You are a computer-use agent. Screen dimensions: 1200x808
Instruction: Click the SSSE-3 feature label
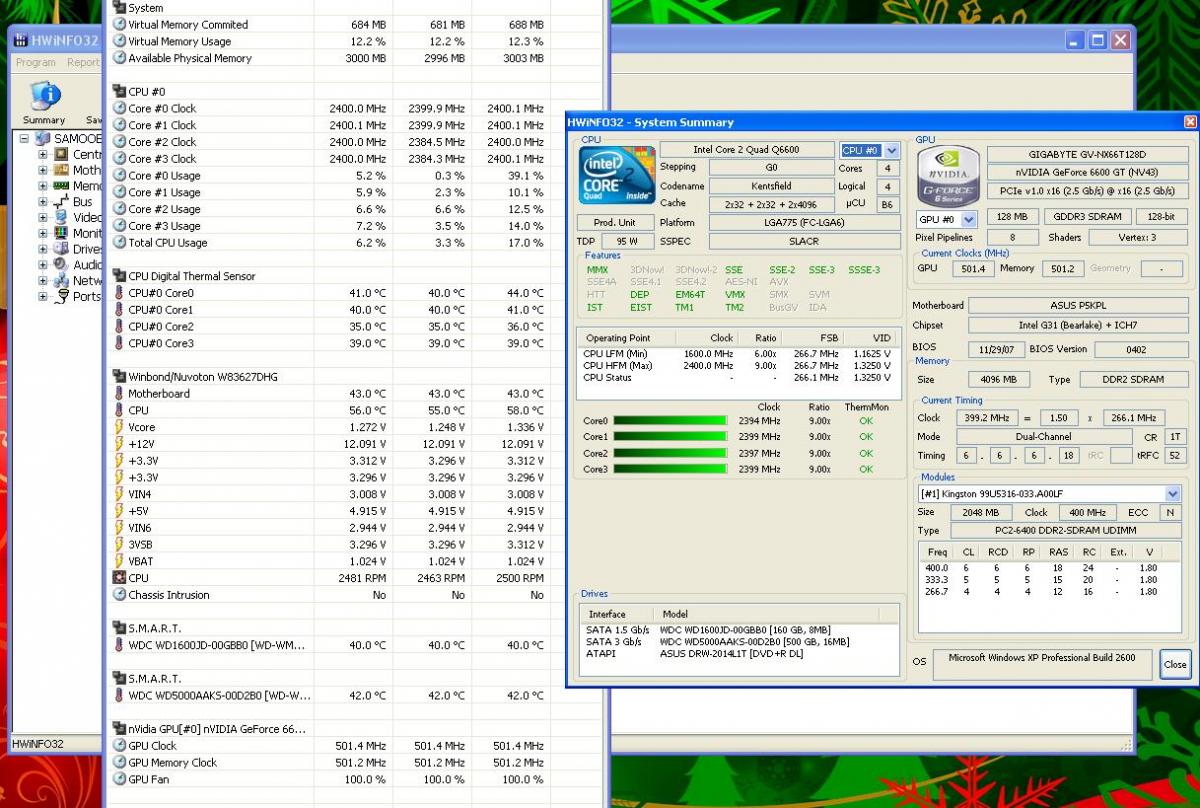[x=864, y=270]
